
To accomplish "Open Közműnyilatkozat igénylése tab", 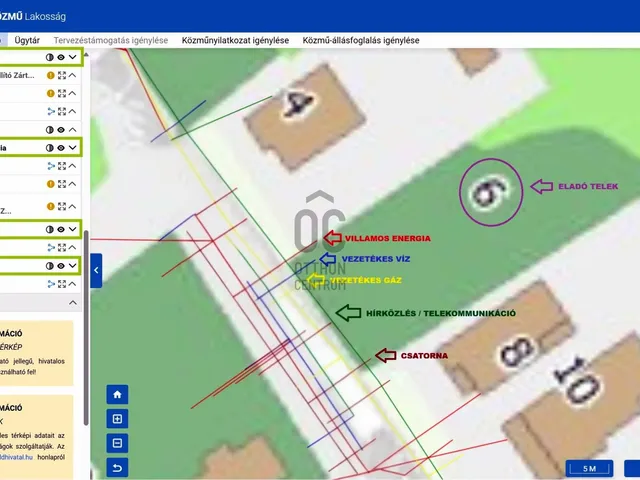I will point(235,40).
